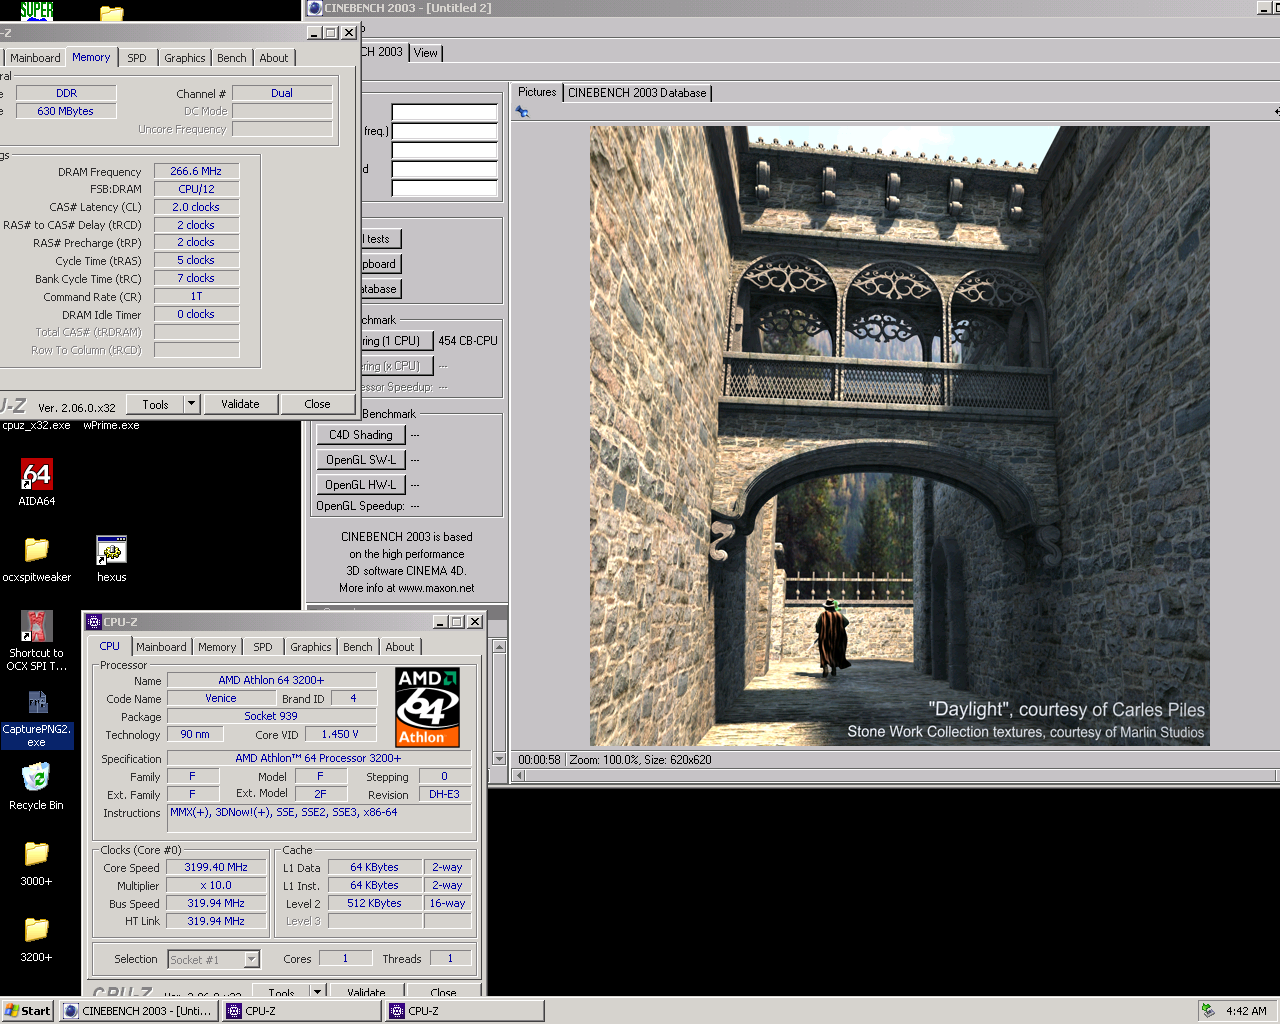Activate the second CPU-Z taskbar item
Screen dimensions: 1280x1024
(x=465, y=1011)
